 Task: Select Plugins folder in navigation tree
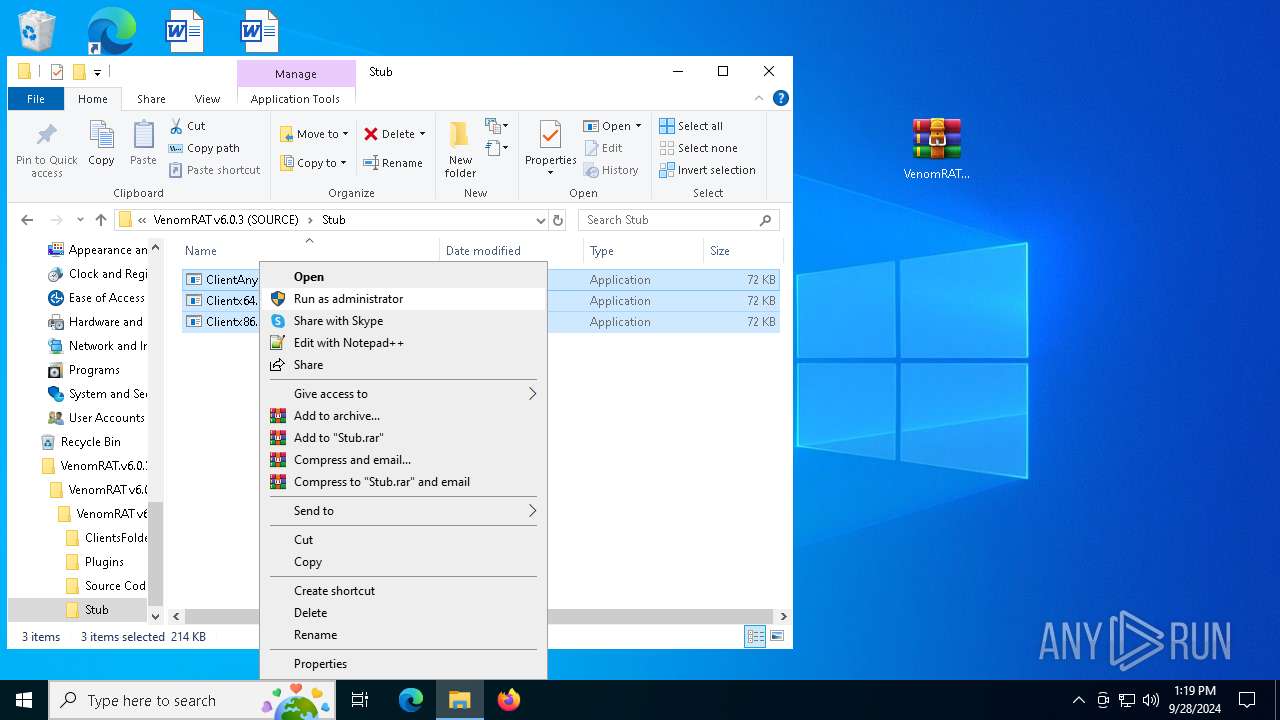click(104, 562)
